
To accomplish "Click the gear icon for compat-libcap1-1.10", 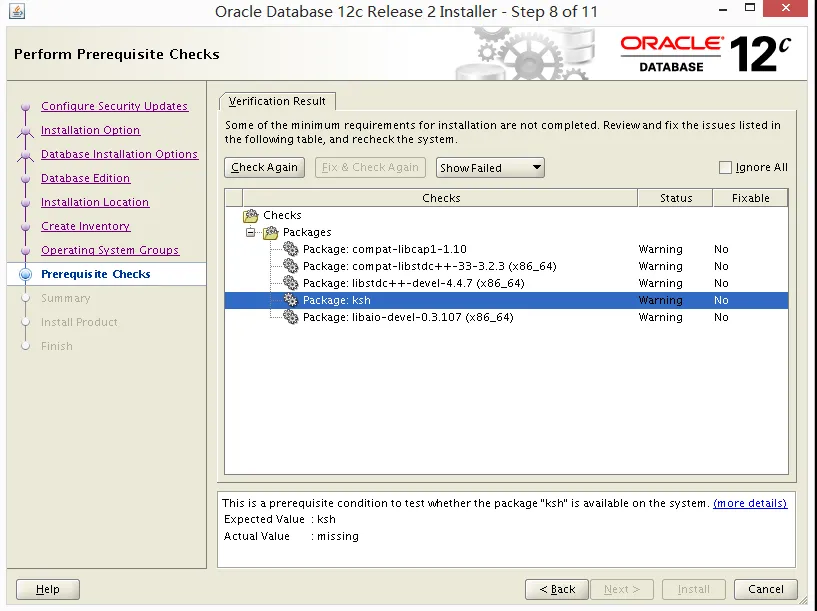I will (290, 249).
